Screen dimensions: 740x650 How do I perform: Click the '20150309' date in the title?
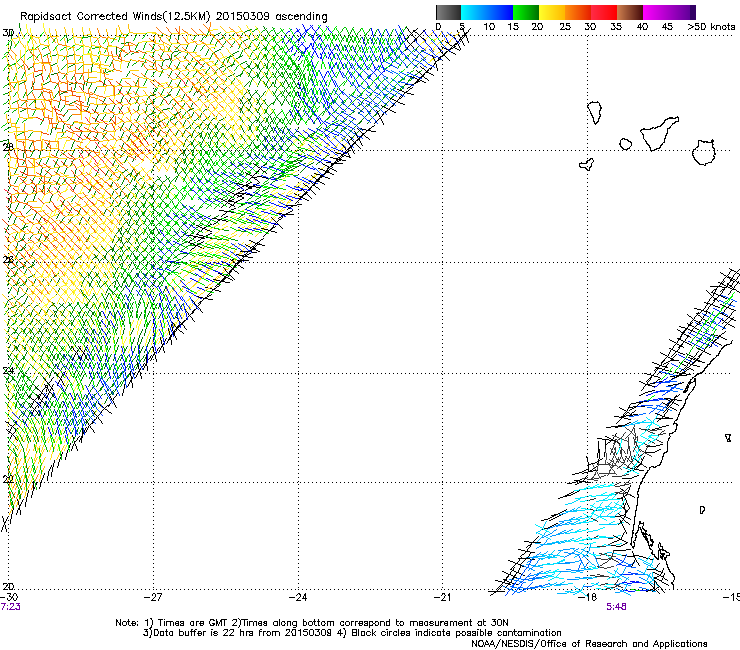(x=243, y=16)
